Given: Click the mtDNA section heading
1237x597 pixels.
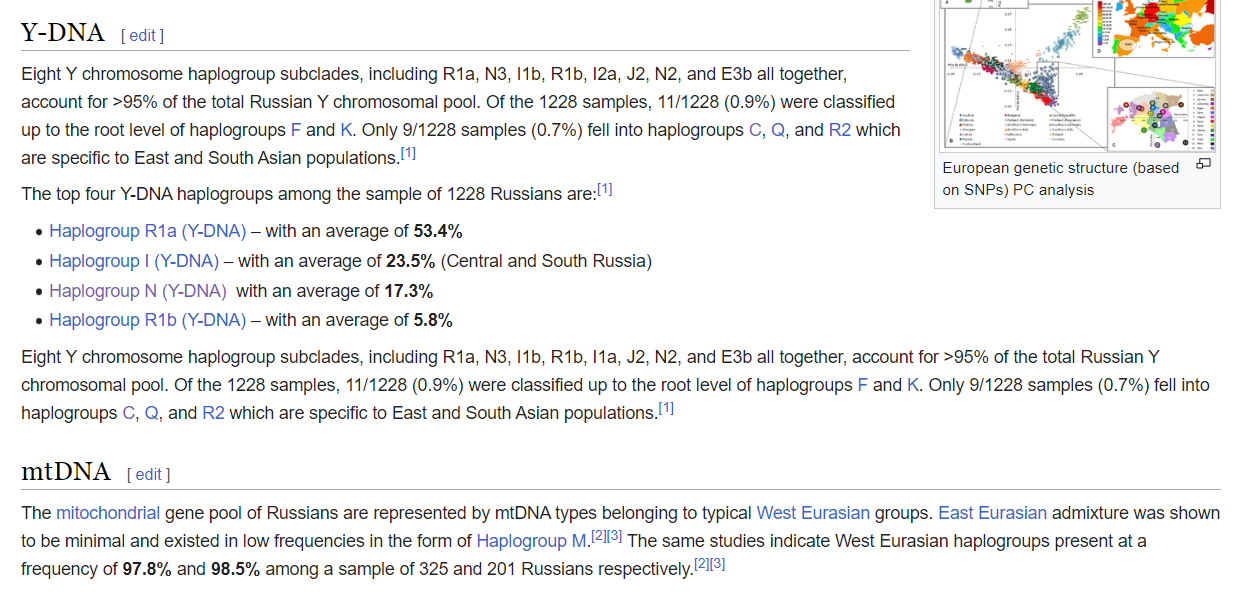Looking at the screenshot, I should 66,472.
